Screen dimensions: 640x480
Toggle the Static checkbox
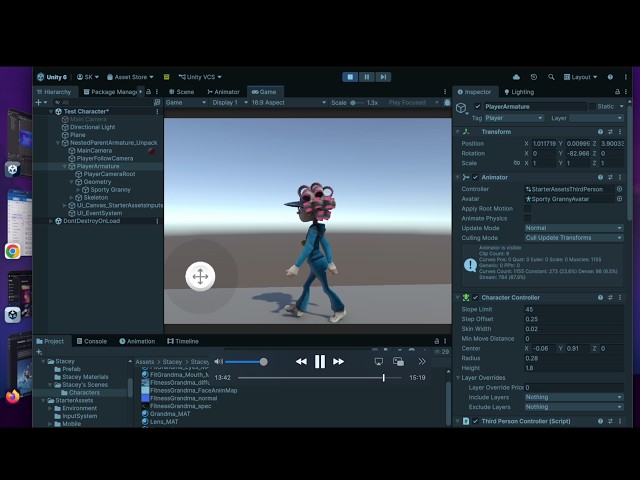click(592, 107)
